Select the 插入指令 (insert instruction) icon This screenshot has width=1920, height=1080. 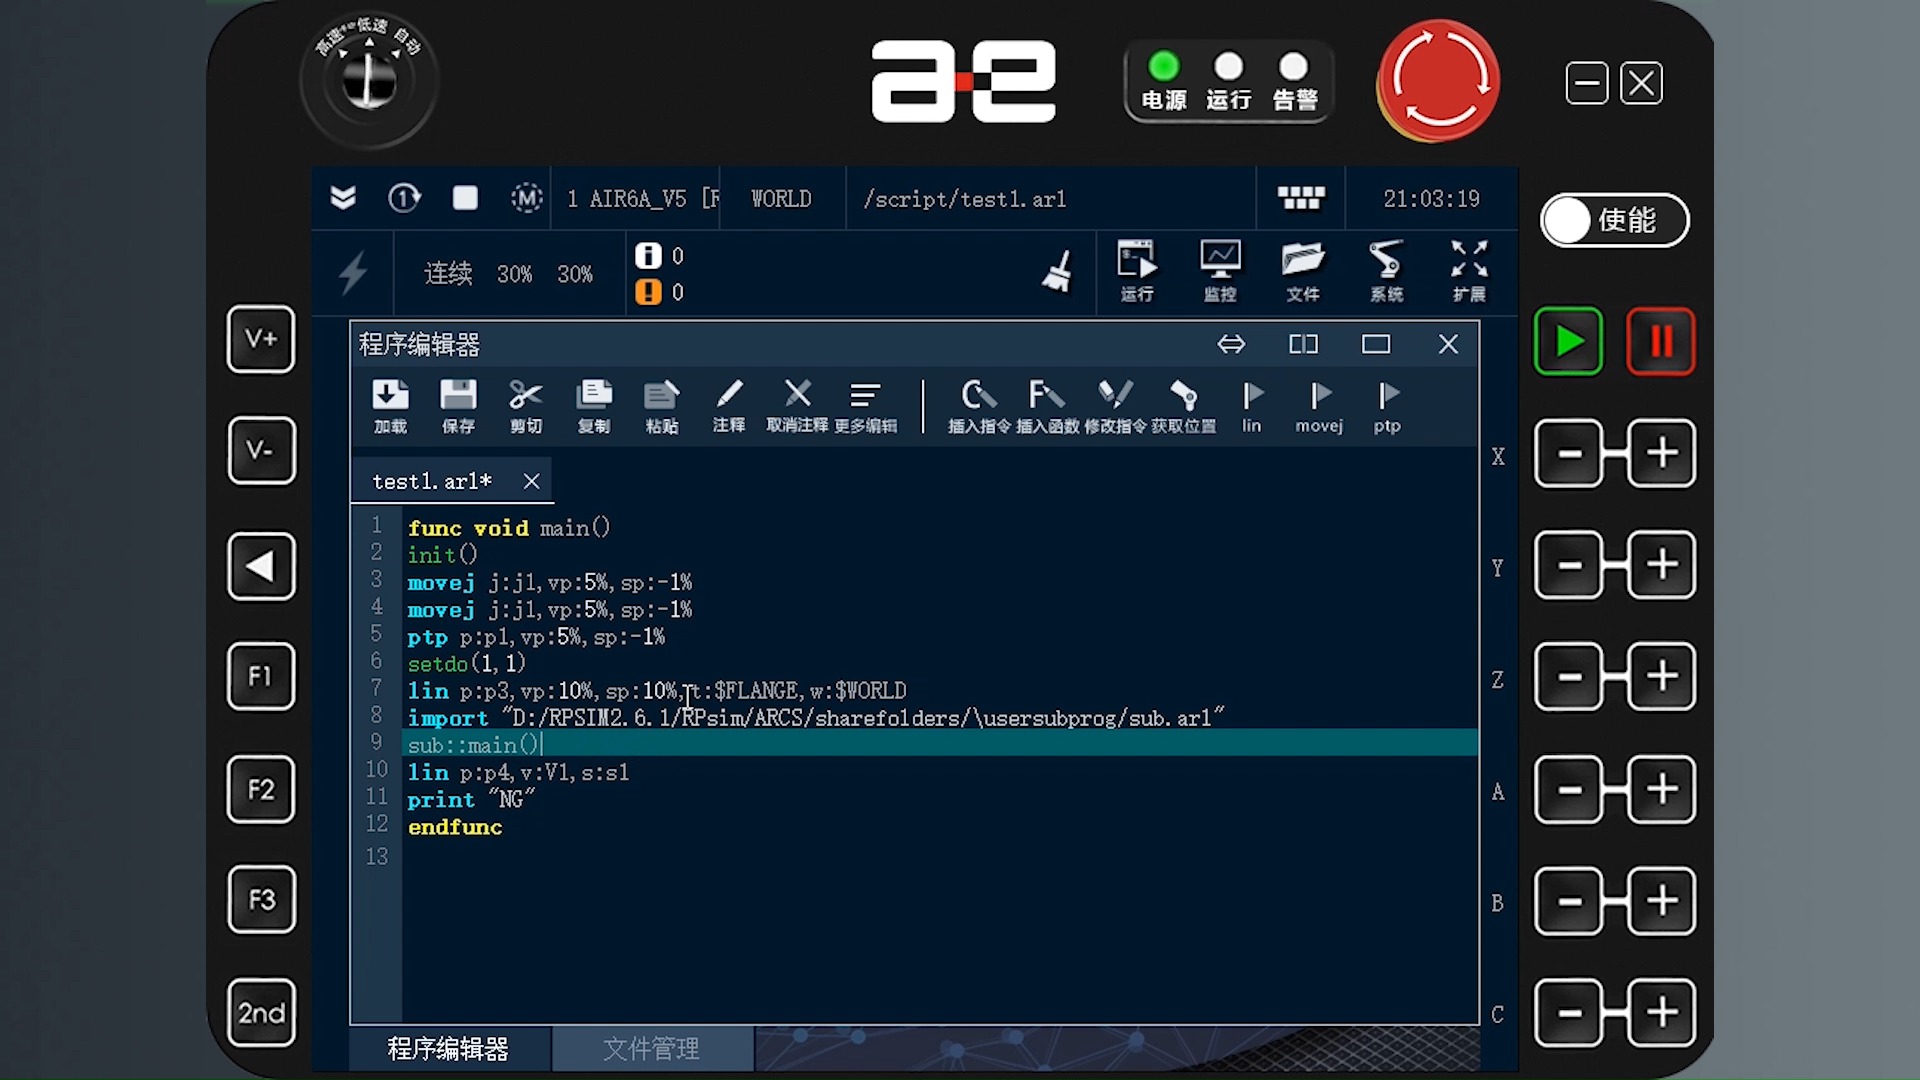point(978,405)
